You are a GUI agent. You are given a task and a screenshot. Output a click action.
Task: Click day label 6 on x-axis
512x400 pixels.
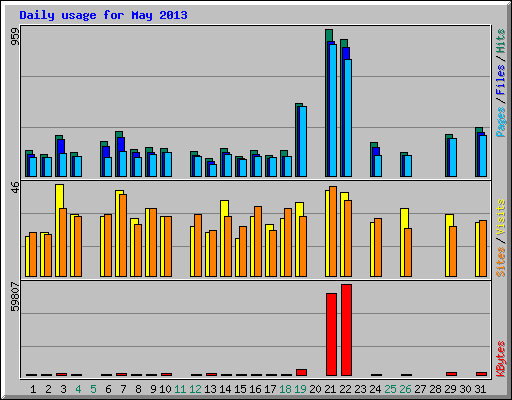(x=108, y=389)
